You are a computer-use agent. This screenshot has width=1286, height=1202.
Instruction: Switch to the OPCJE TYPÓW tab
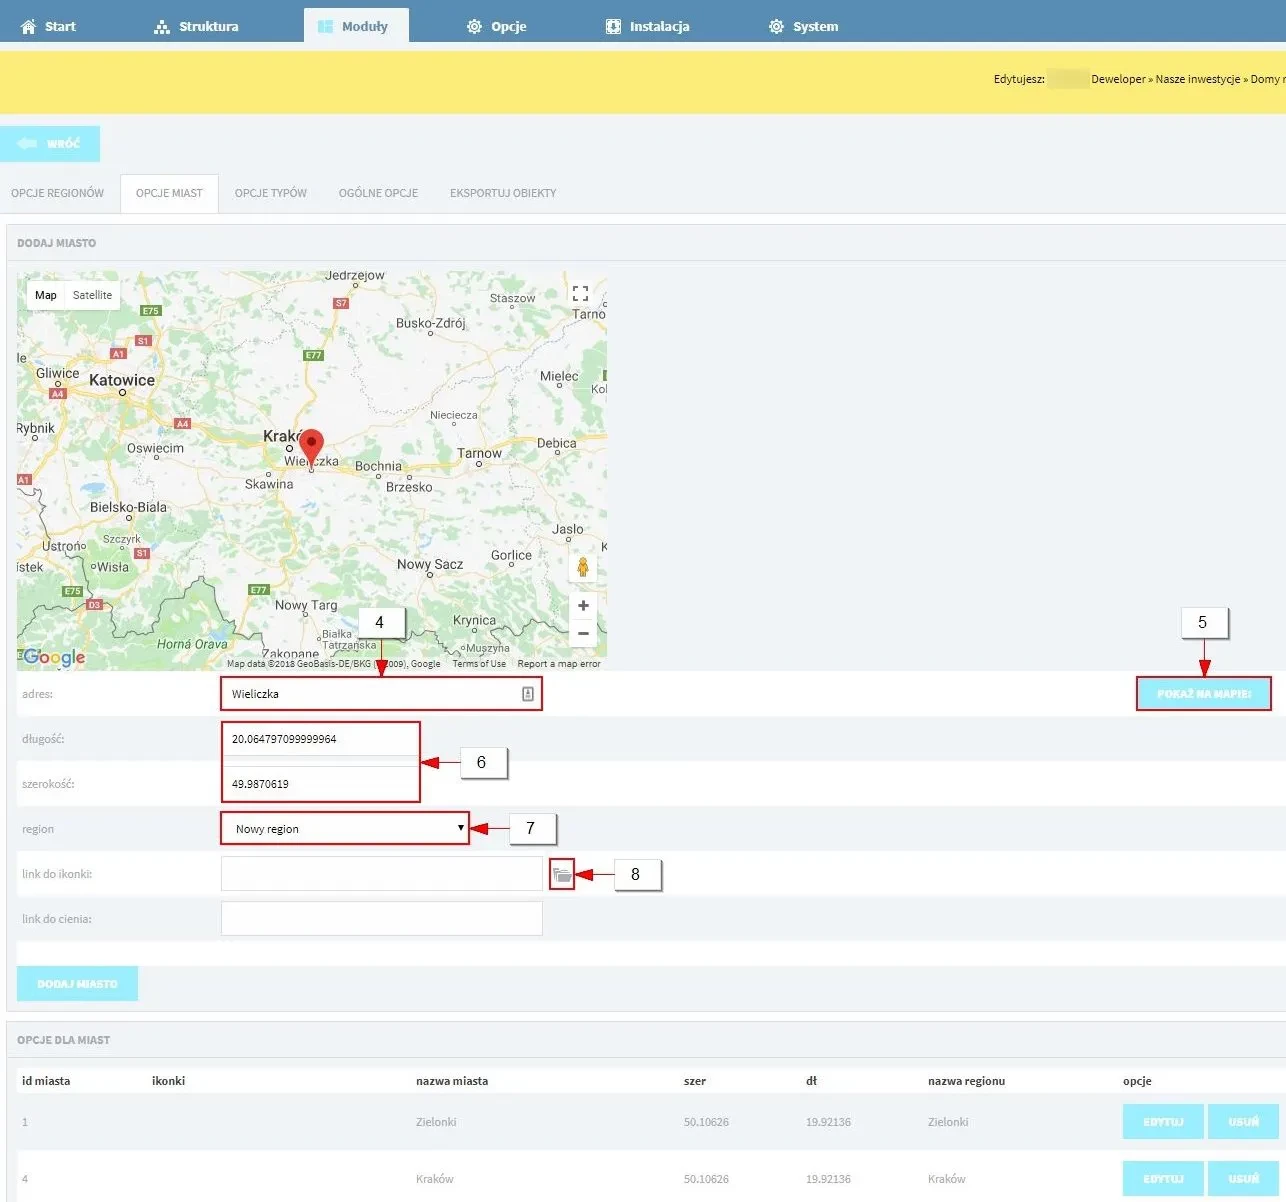click(x=271, y=193)
